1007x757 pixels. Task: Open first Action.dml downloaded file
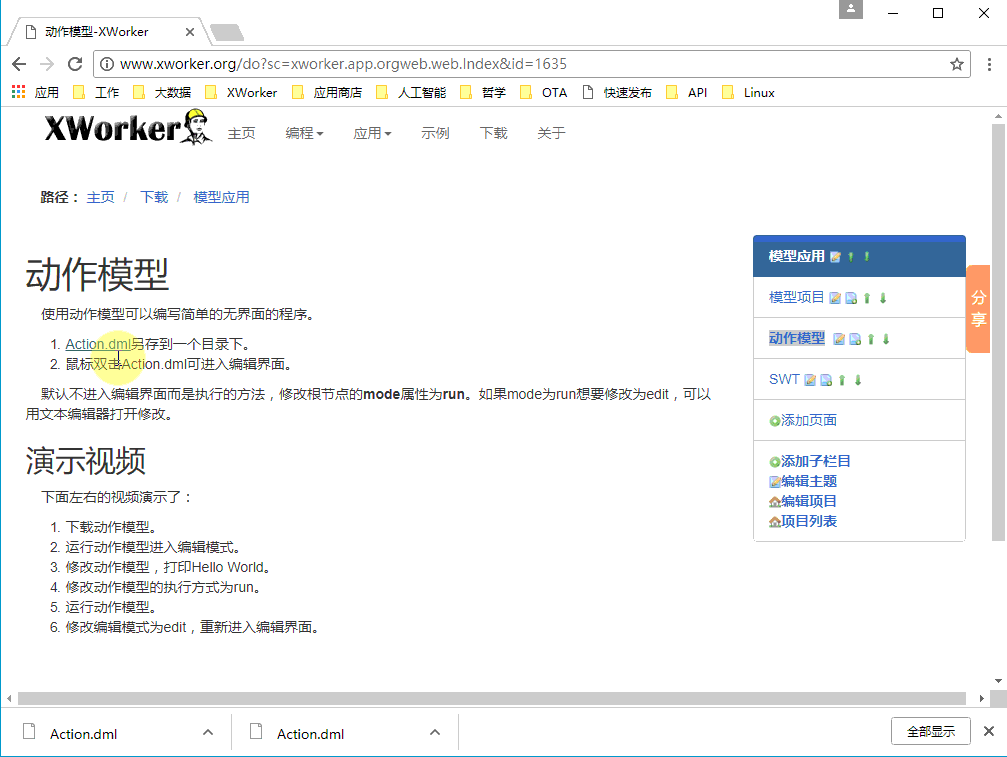tap(83, 734)
